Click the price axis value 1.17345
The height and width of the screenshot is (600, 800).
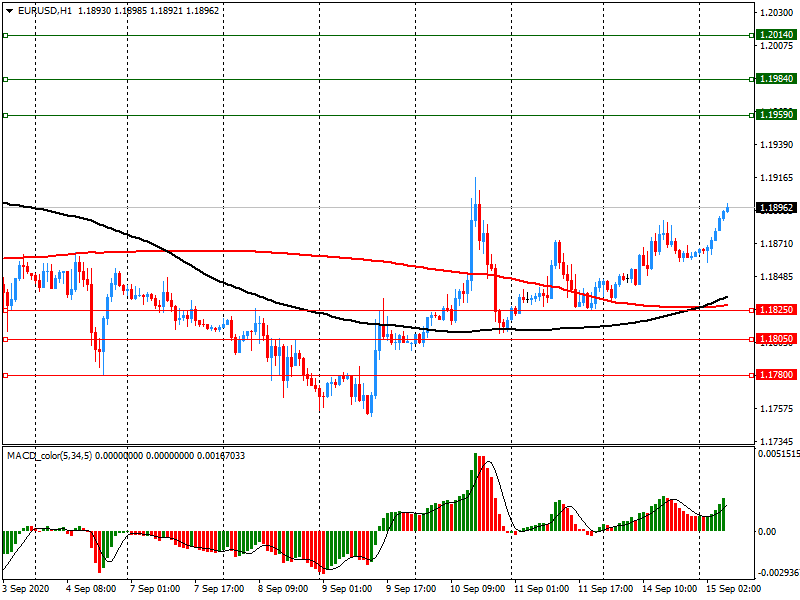coord(776,441)
